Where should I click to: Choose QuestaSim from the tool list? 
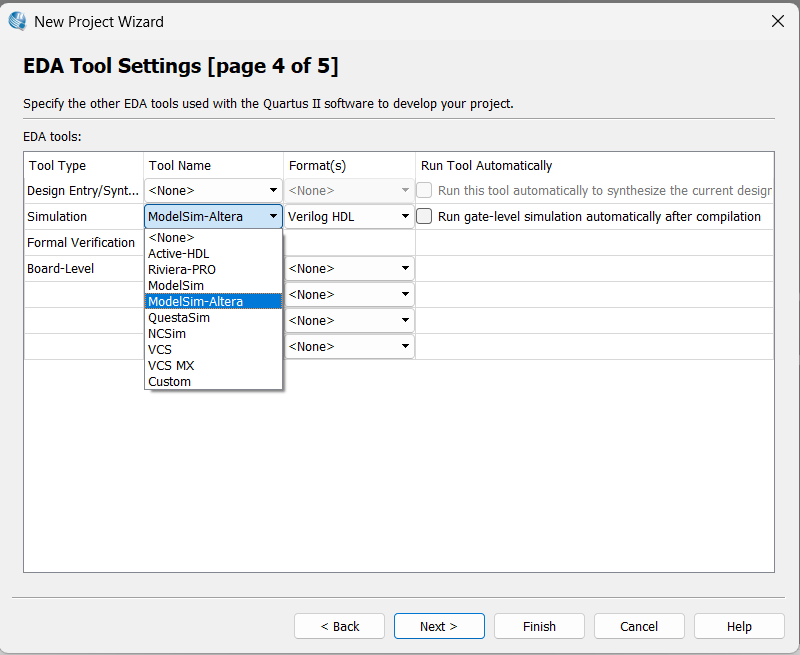click(213, 317)
